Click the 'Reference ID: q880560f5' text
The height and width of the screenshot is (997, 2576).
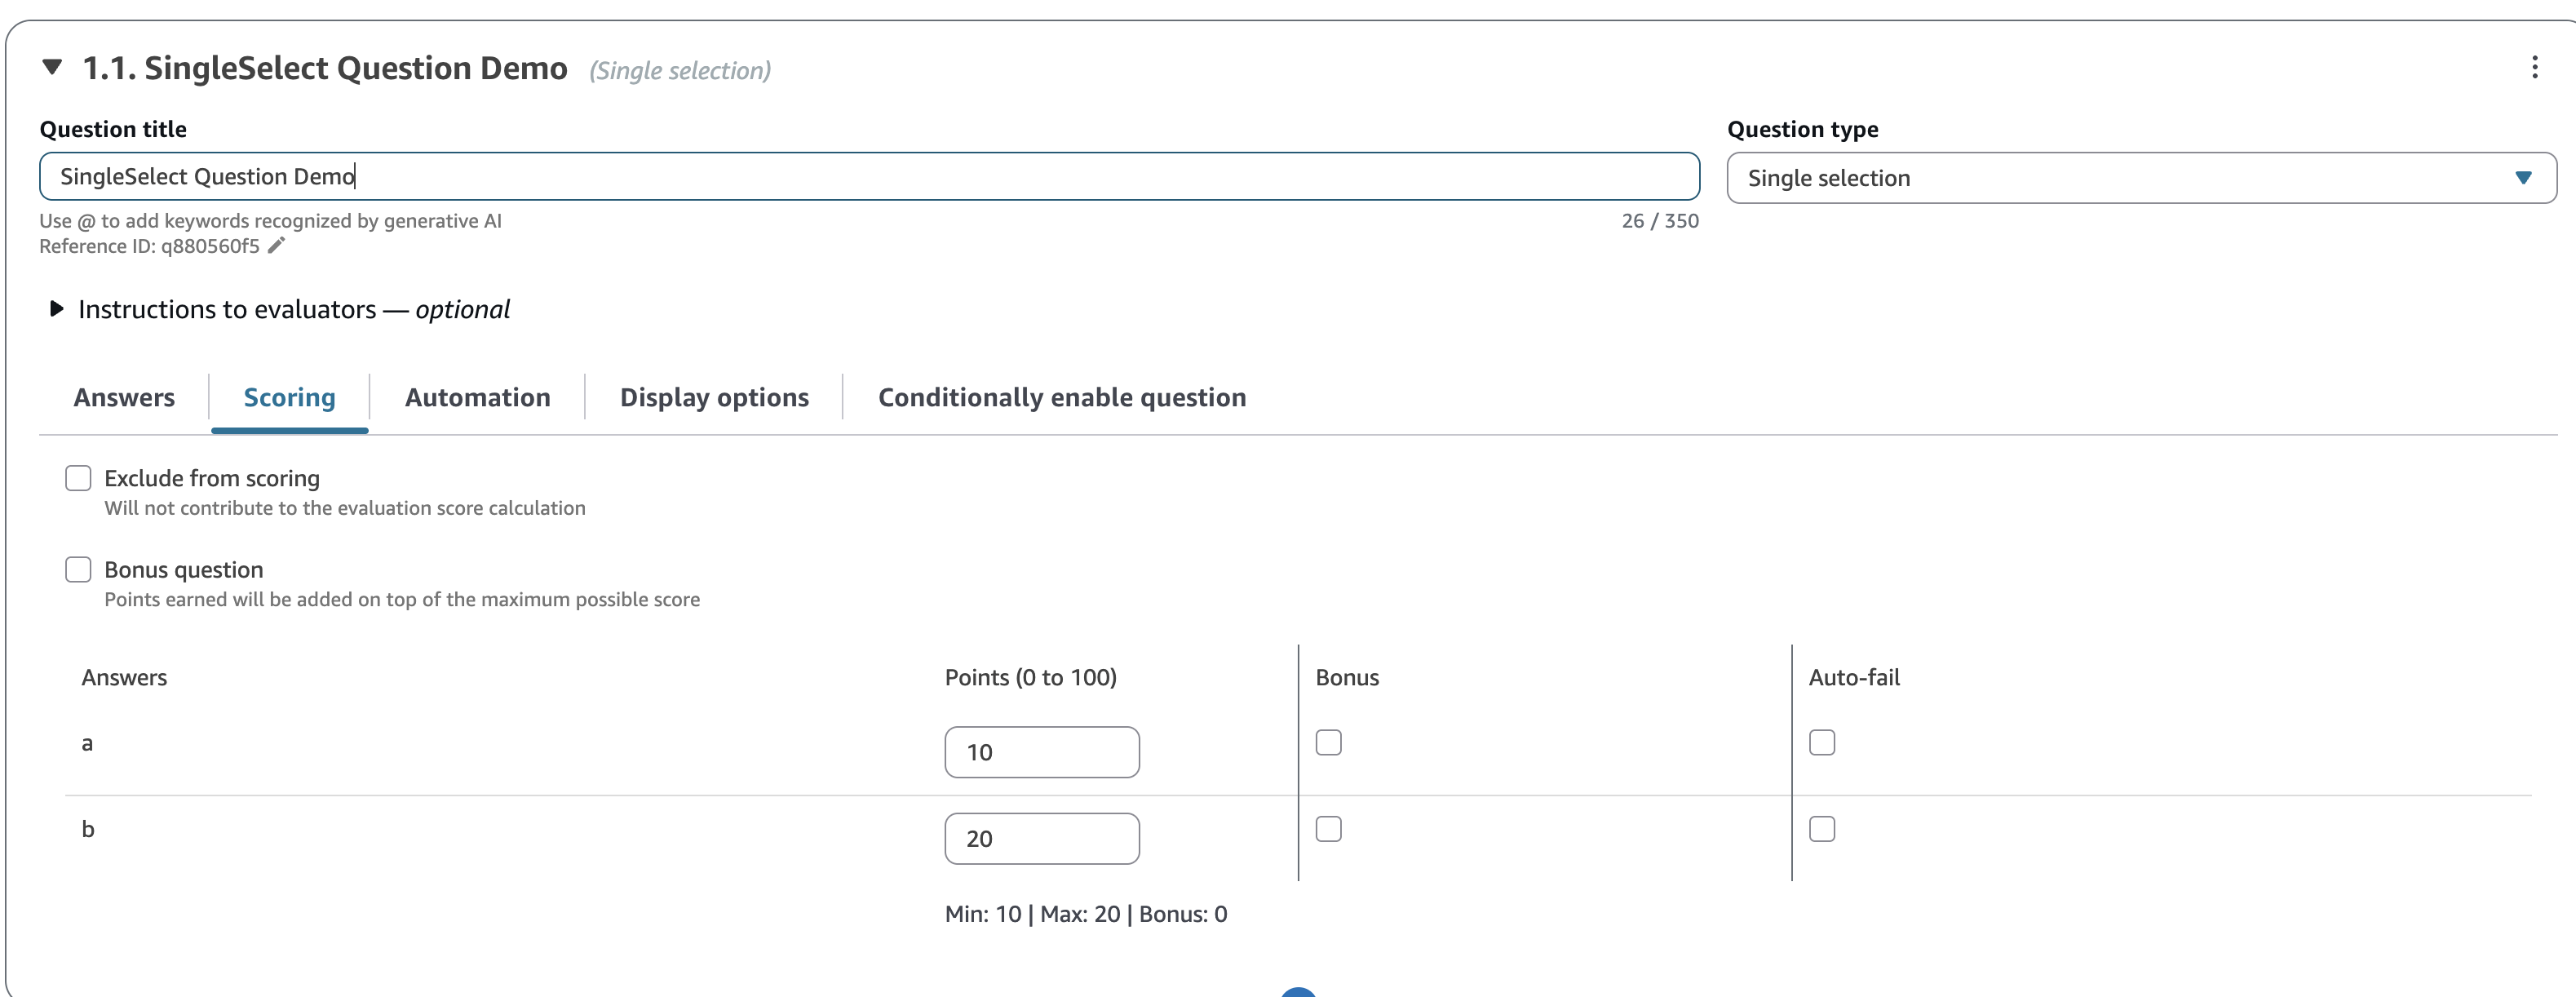pyautogui.click(x=149, y=246)
